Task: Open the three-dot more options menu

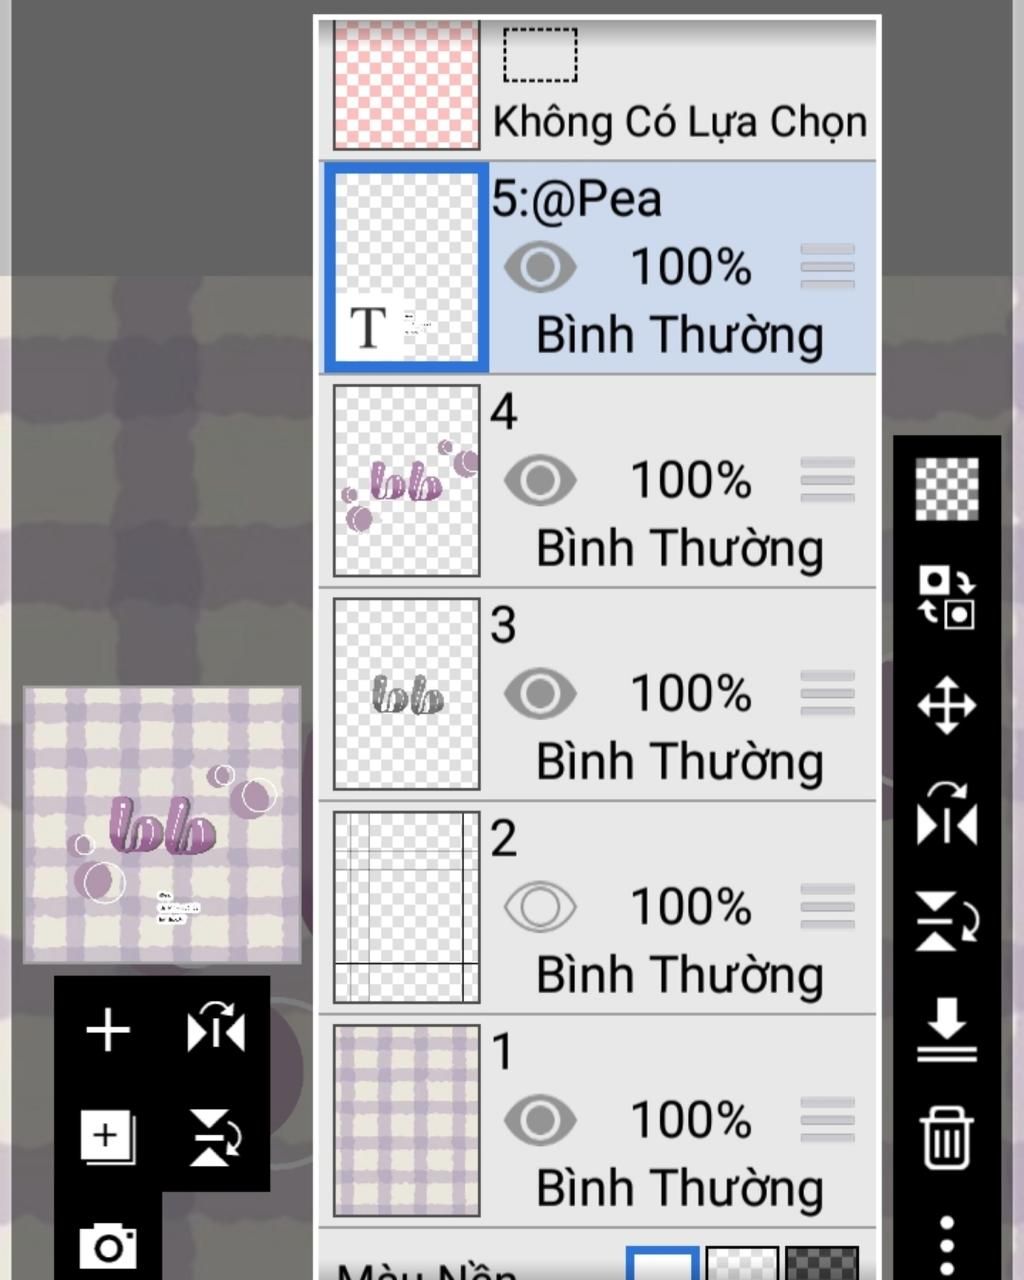Action: [x=946, y=1245]
